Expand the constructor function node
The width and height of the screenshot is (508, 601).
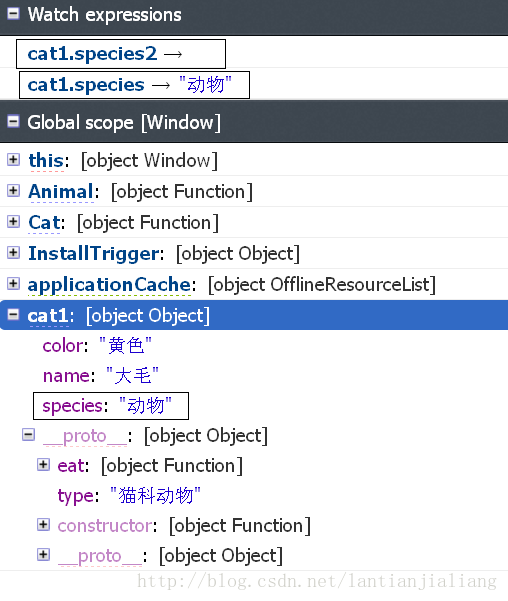43,525
